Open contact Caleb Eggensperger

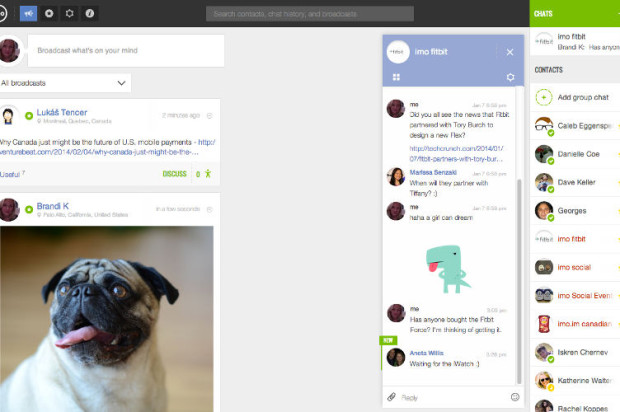click(x=575, y=126)
